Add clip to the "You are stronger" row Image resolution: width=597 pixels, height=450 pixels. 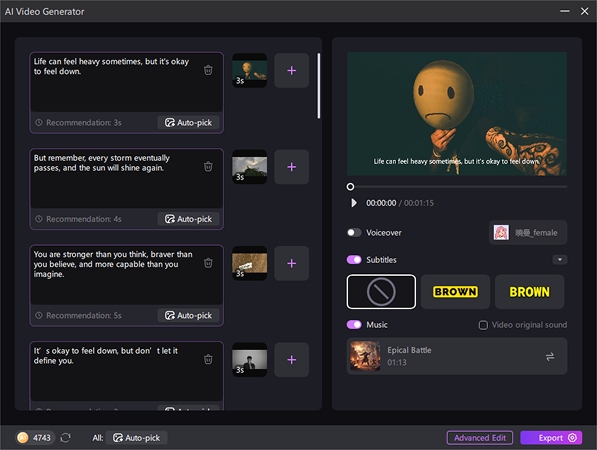(x=292, y=263)
